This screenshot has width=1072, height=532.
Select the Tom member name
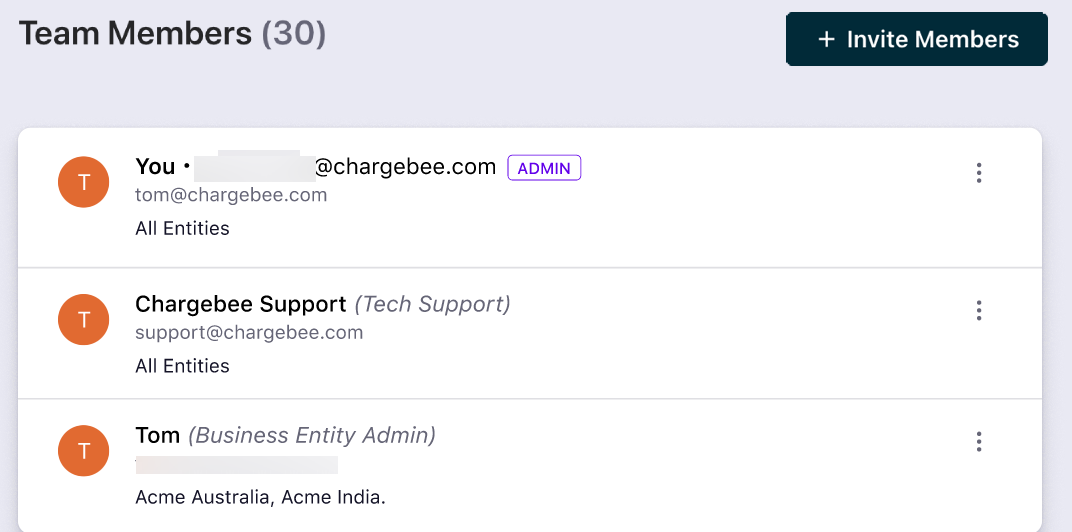[x=157, y=436]
